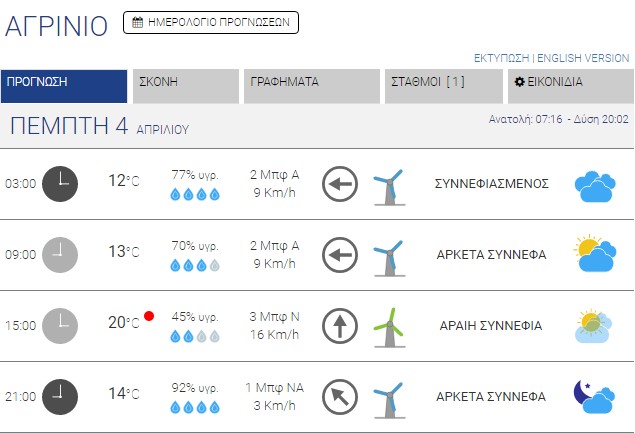Open the ΣΚΟΝΗ tab

coord(186,86)
